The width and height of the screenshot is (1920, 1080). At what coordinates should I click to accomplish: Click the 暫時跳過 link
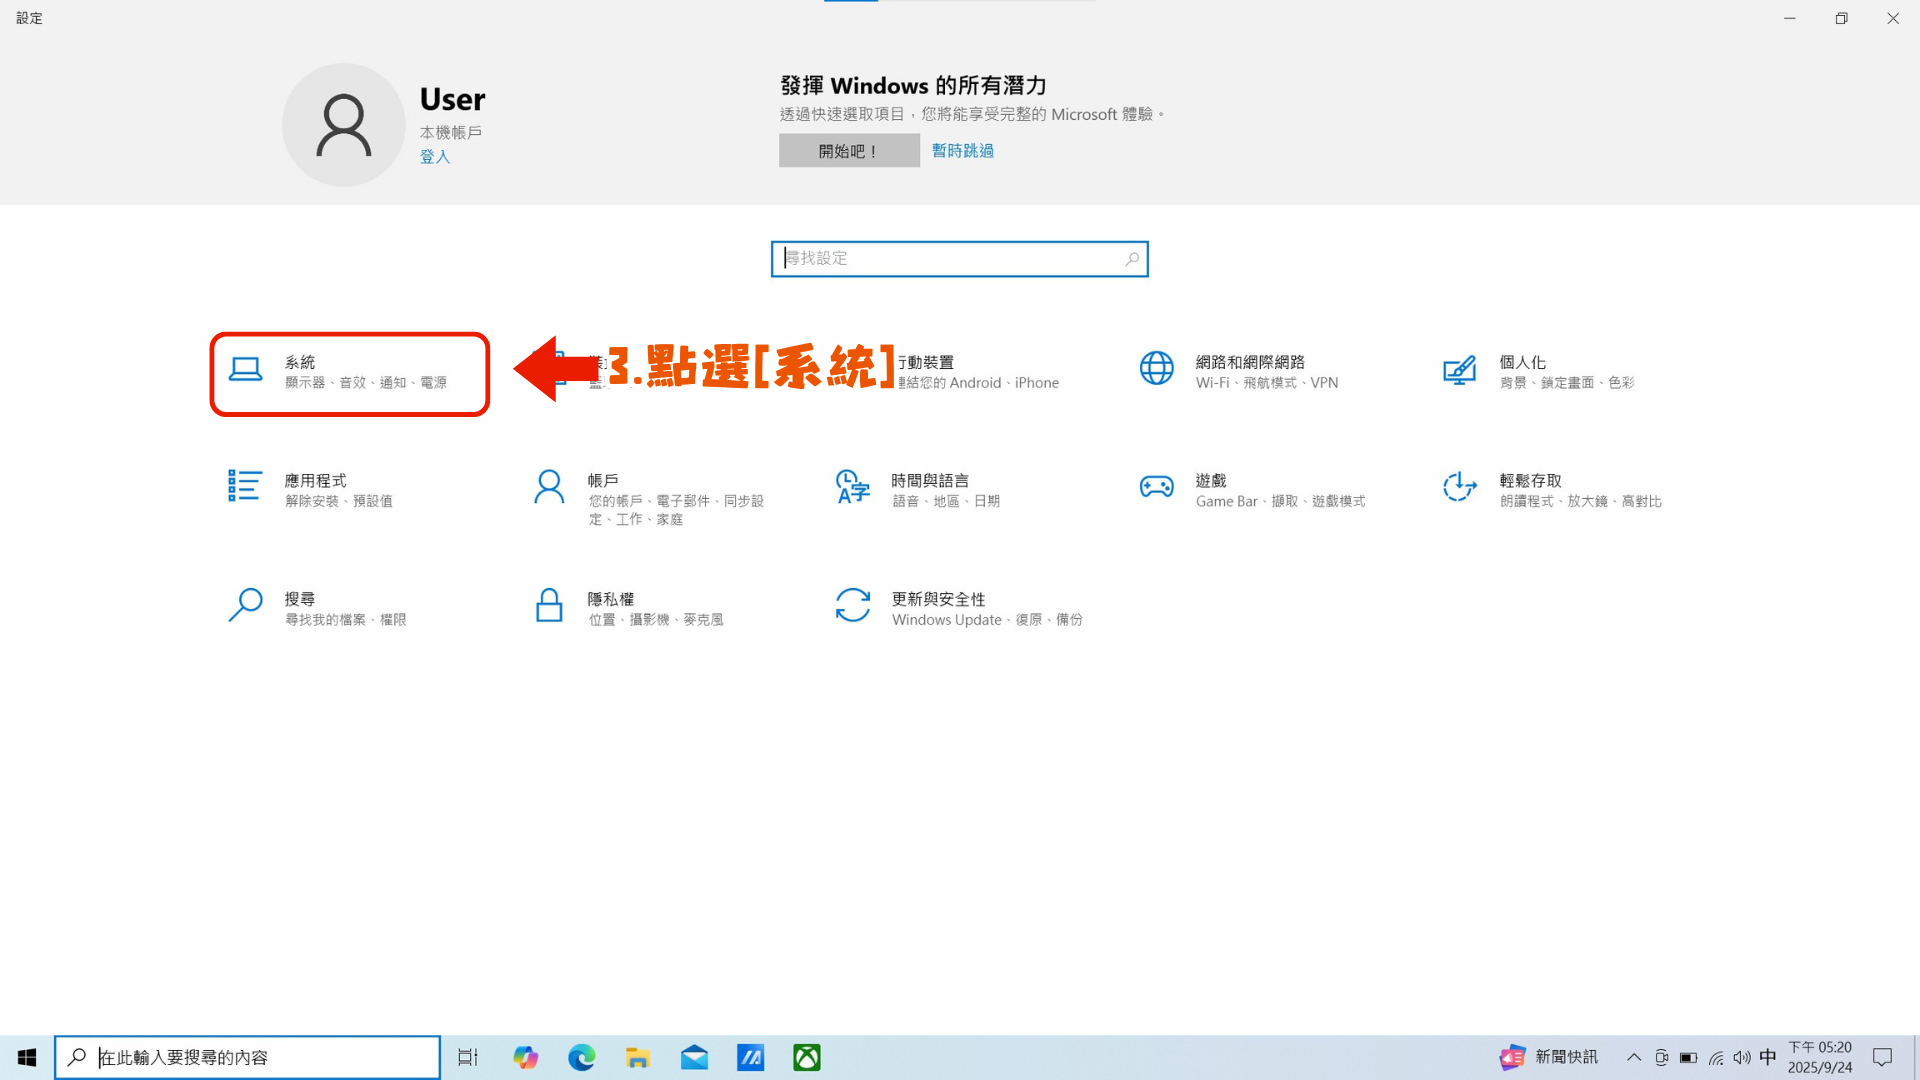tap(962, 151)
